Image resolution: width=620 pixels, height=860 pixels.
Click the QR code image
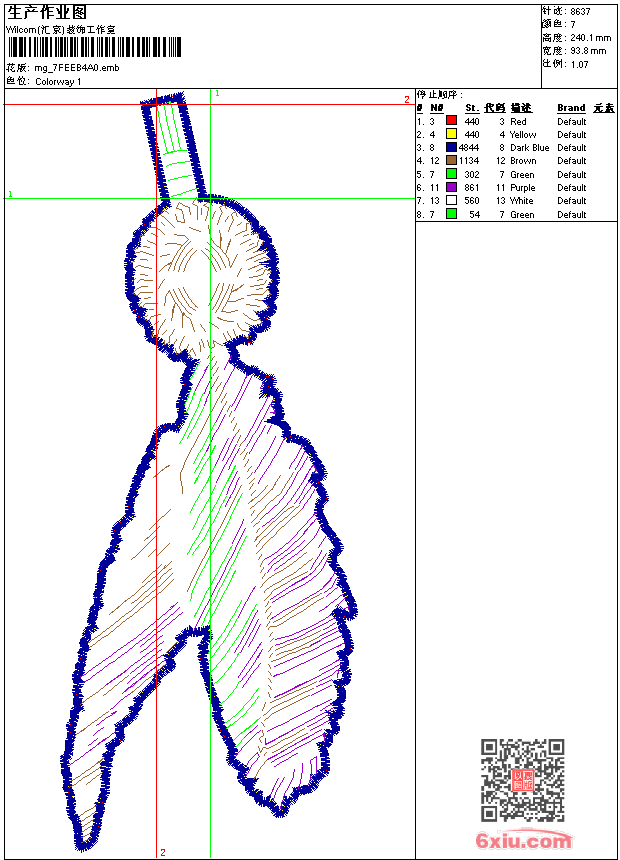click(522, 780)
